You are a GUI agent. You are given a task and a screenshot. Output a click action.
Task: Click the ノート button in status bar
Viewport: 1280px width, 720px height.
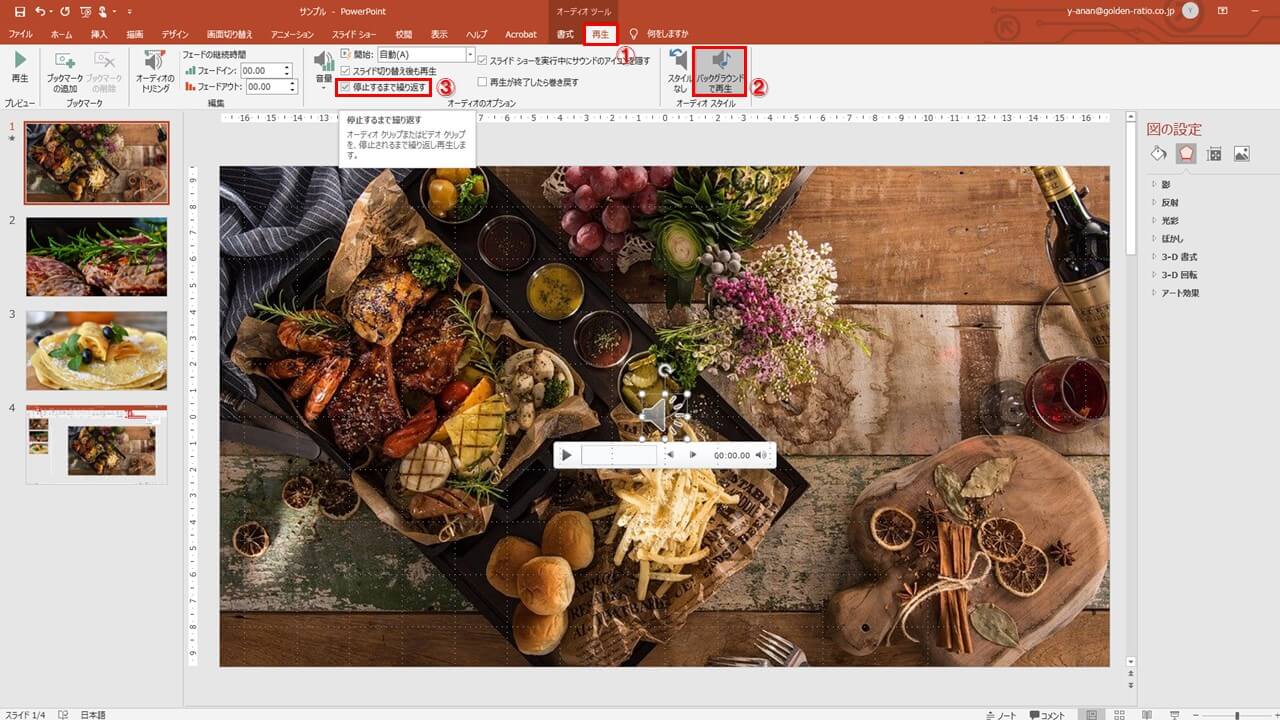pos(1000,715)
